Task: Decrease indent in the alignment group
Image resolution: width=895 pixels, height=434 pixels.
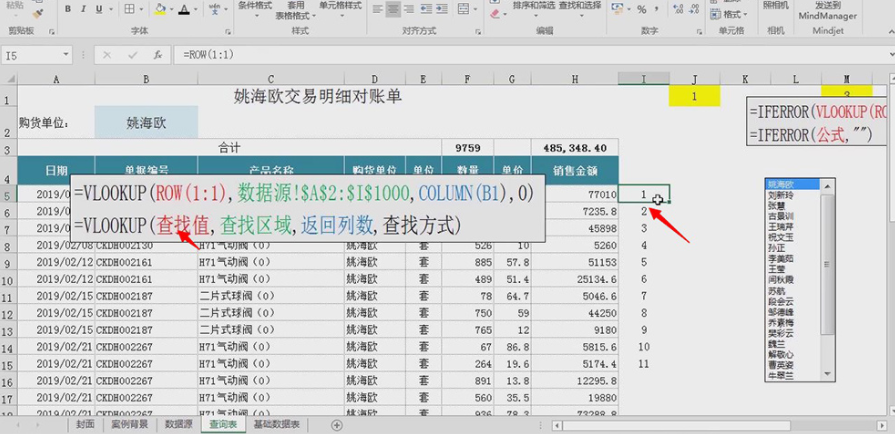Action: [426, 9]
